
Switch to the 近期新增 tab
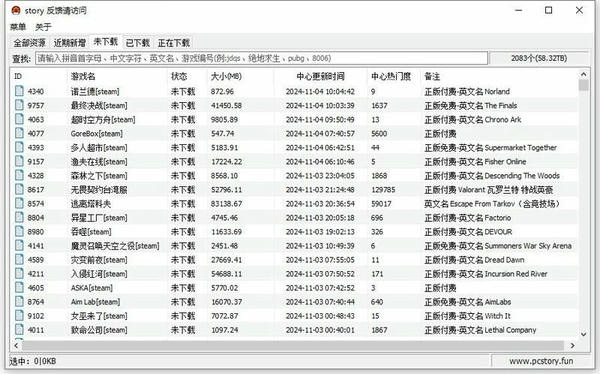69,42
